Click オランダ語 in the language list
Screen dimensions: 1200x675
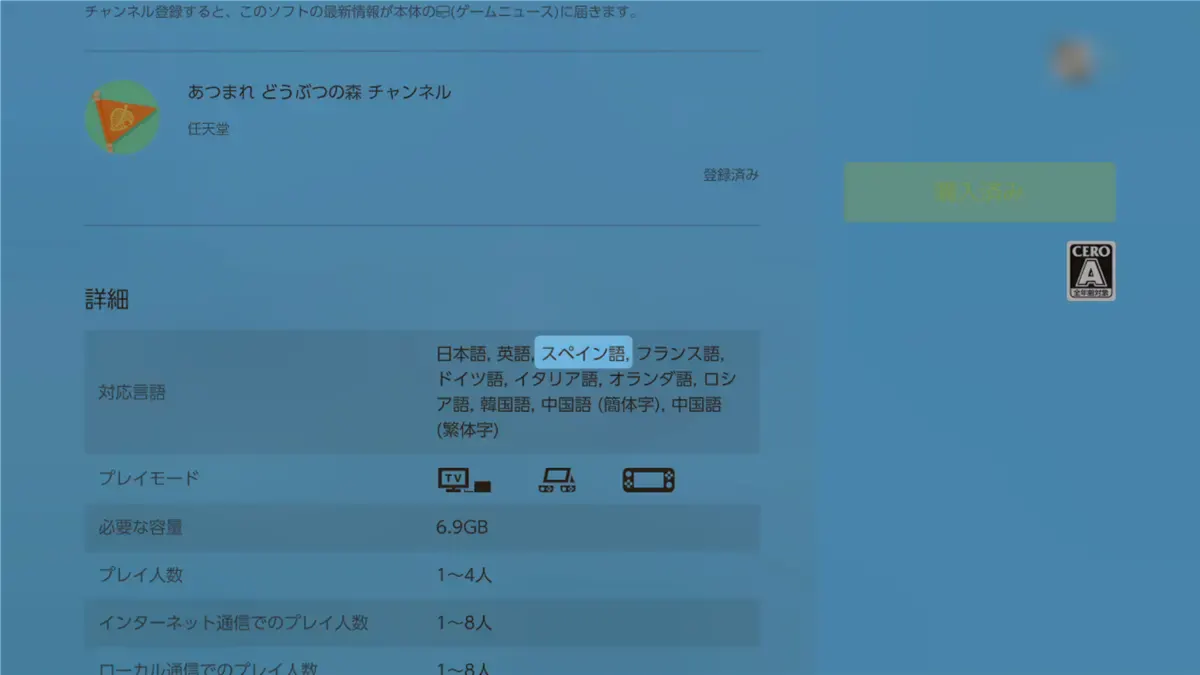(651, 379)
